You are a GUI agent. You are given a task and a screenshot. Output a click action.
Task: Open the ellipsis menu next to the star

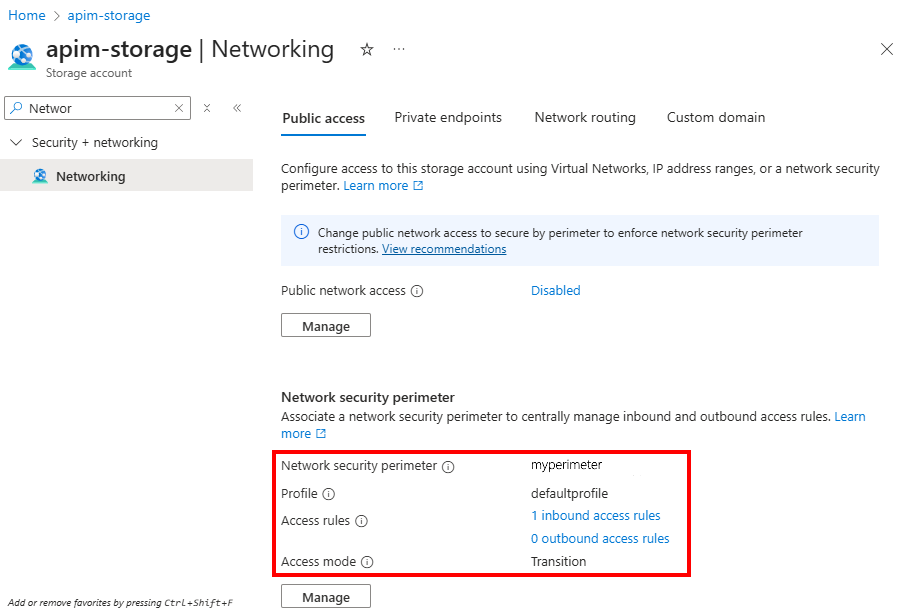(398, 49)
